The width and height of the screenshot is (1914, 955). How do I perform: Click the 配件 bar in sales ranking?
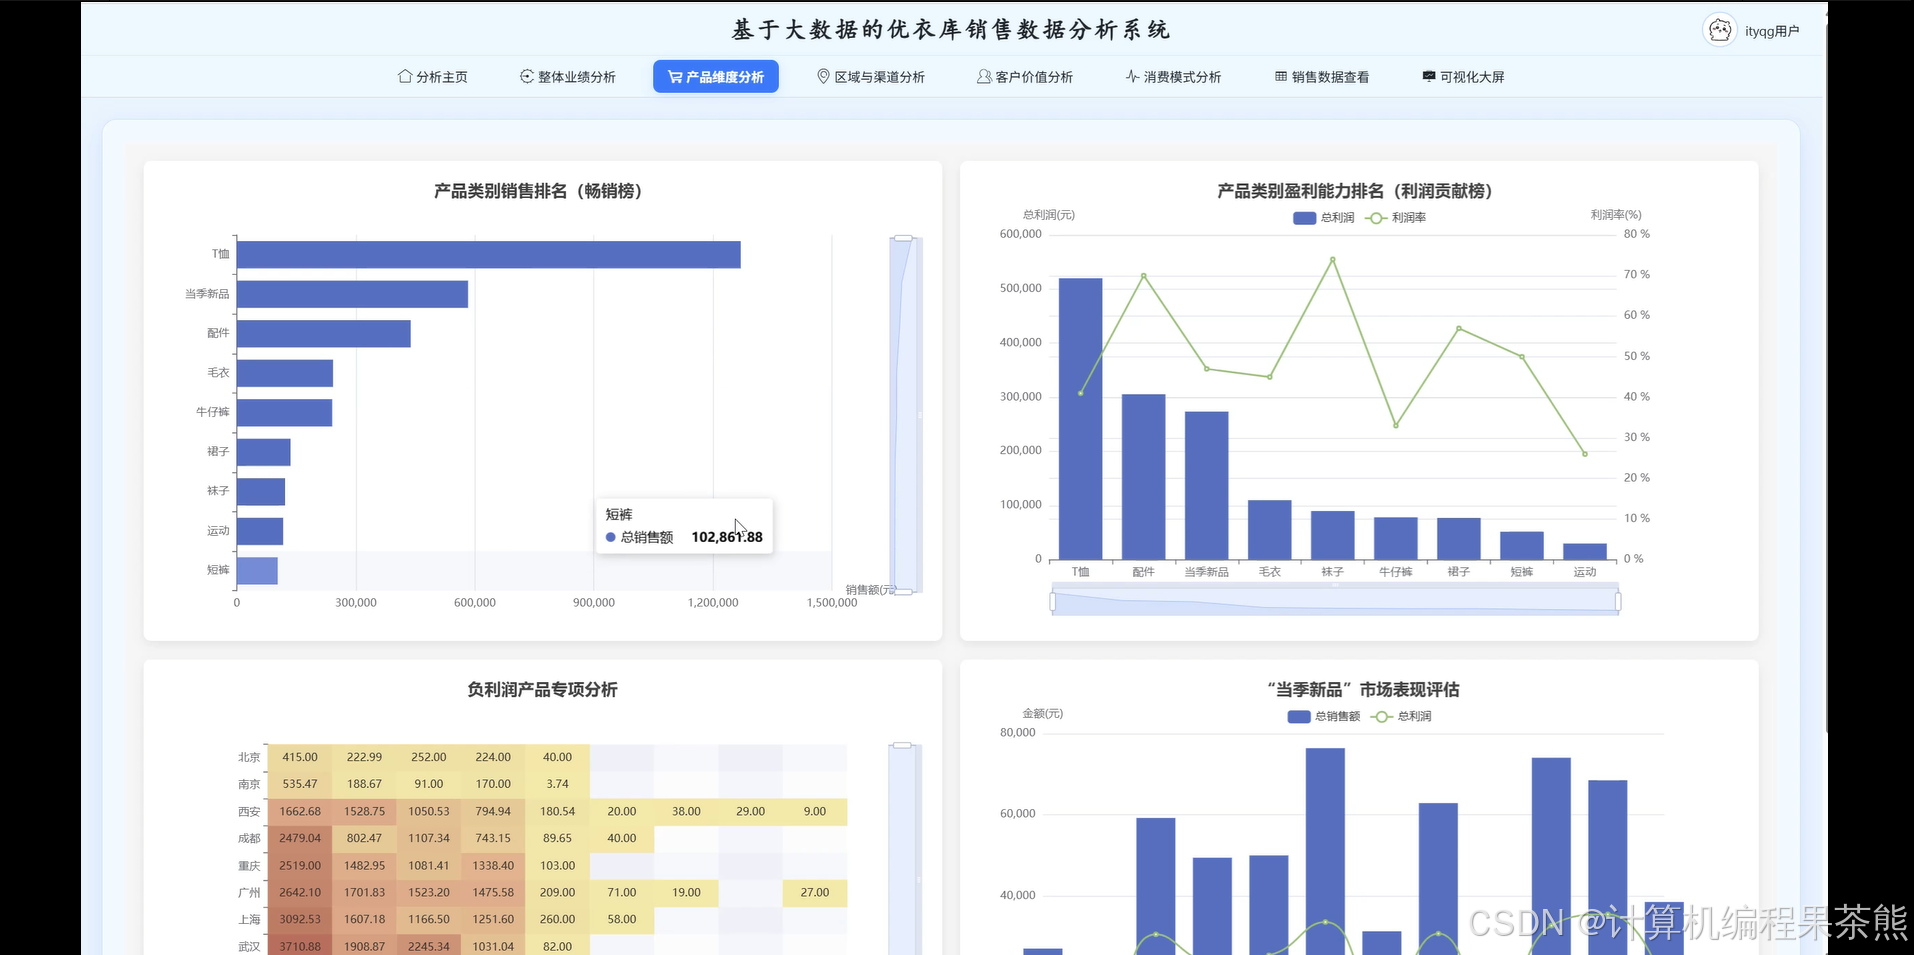(x=324, y=334)
